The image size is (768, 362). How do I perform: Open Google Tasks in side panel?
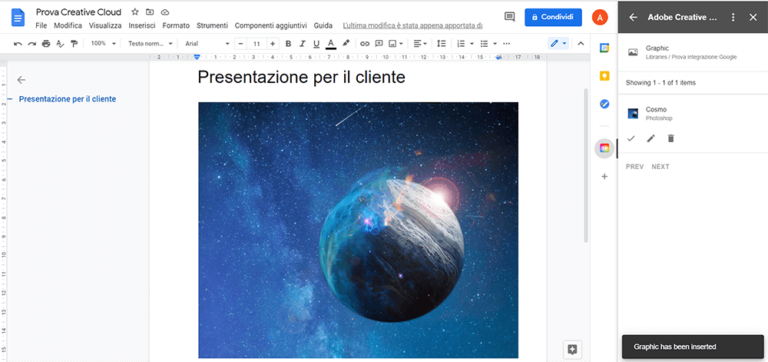pos(604,104)
